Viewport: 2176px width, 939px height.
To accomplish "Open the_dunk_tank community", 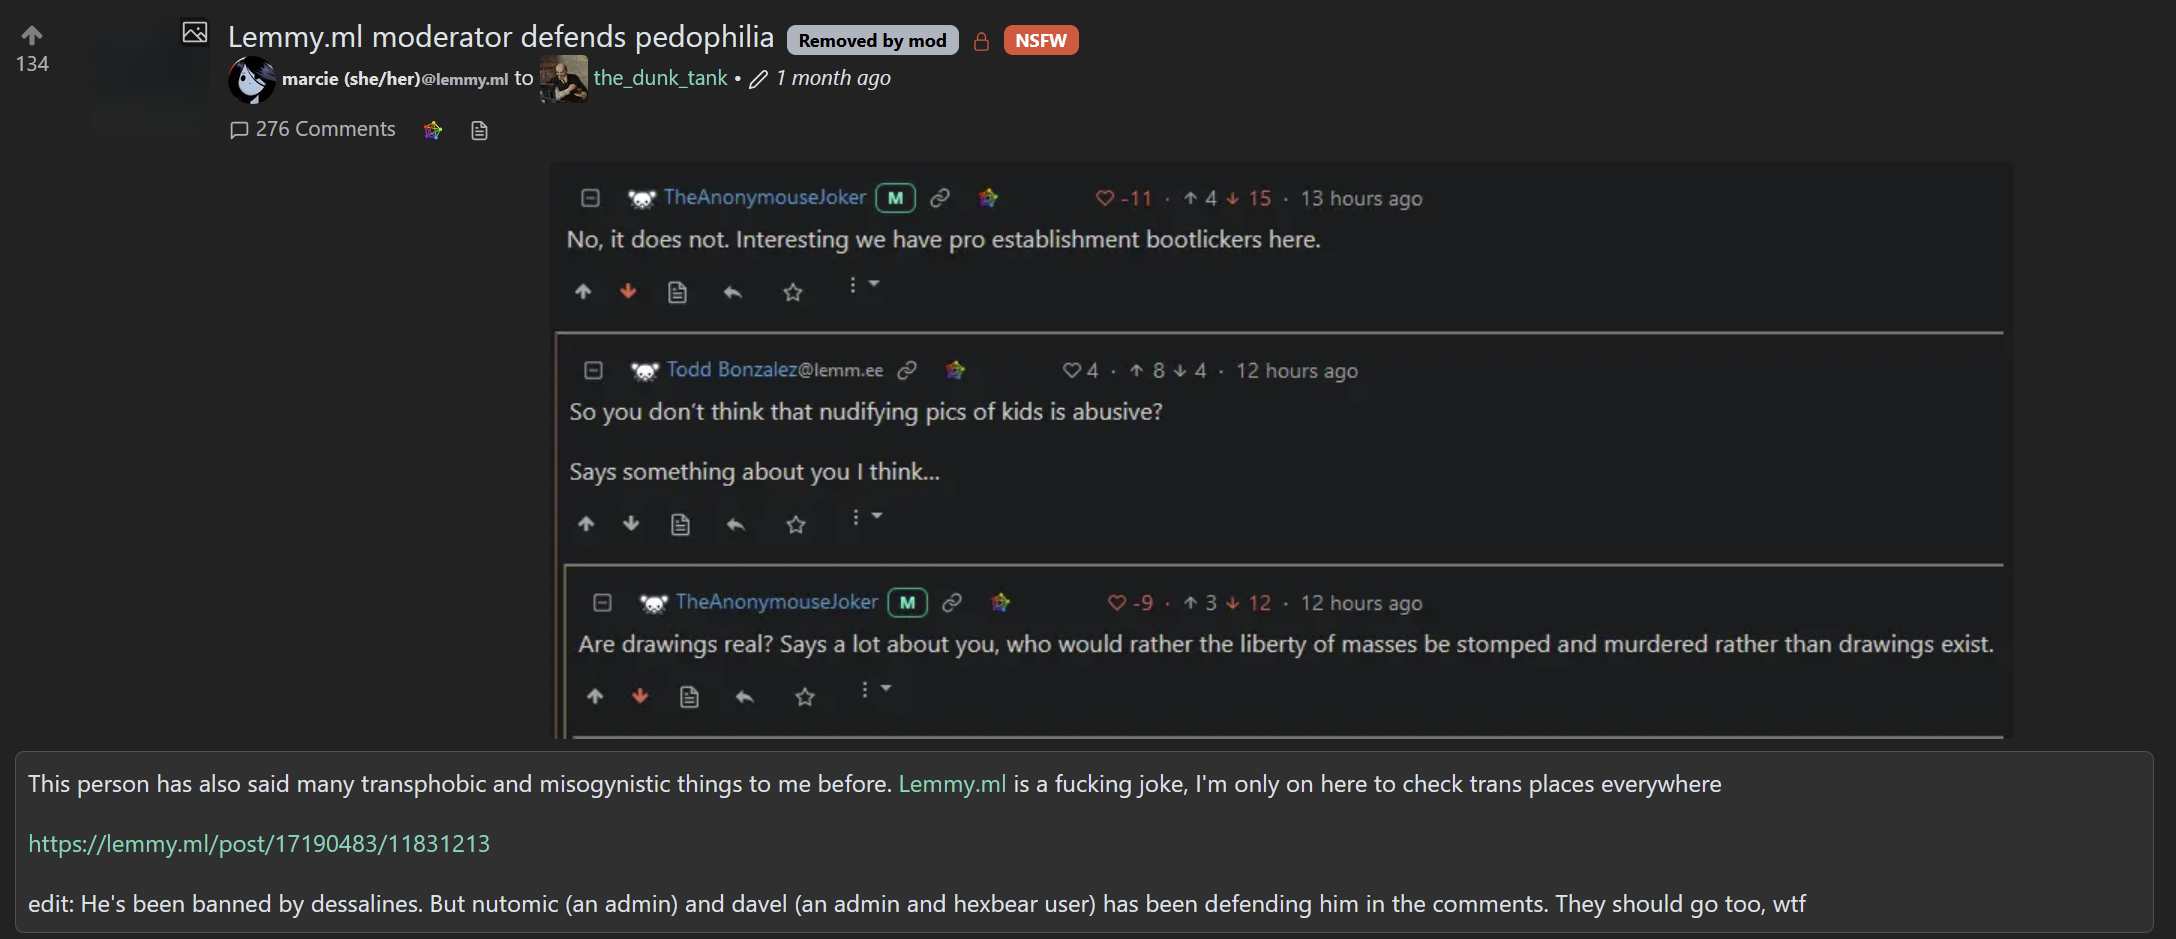I will click(x=661, y=78).
